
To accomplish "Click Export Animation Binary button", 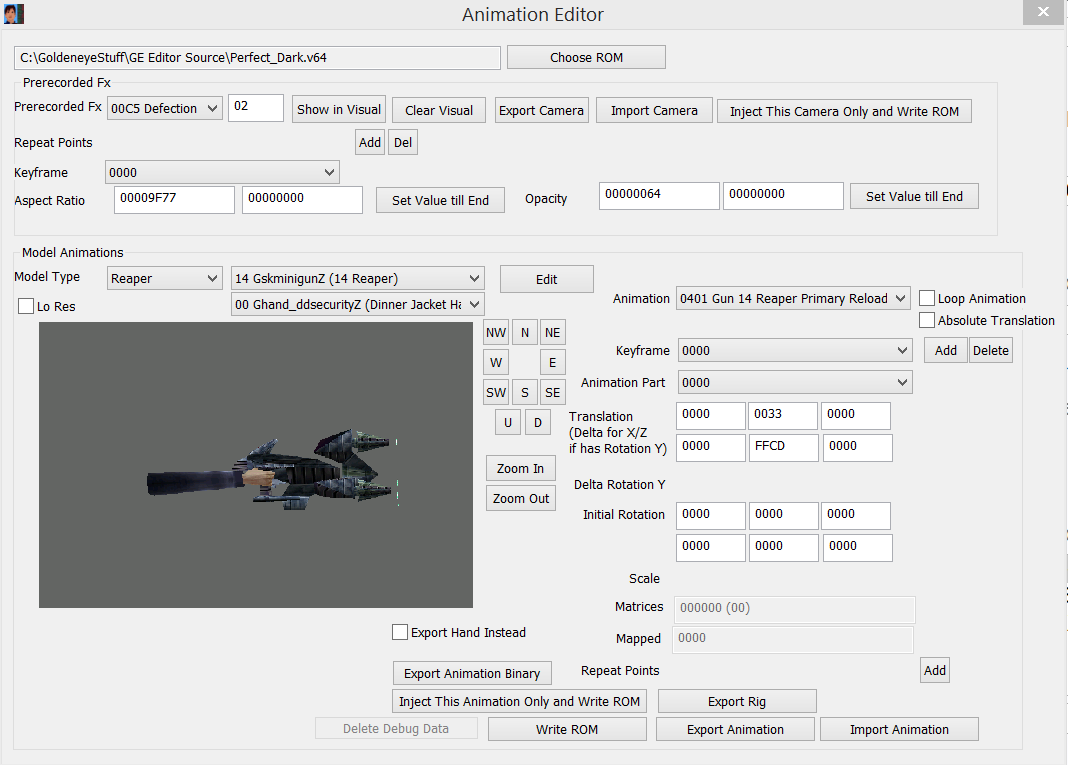I will (472, 673).
